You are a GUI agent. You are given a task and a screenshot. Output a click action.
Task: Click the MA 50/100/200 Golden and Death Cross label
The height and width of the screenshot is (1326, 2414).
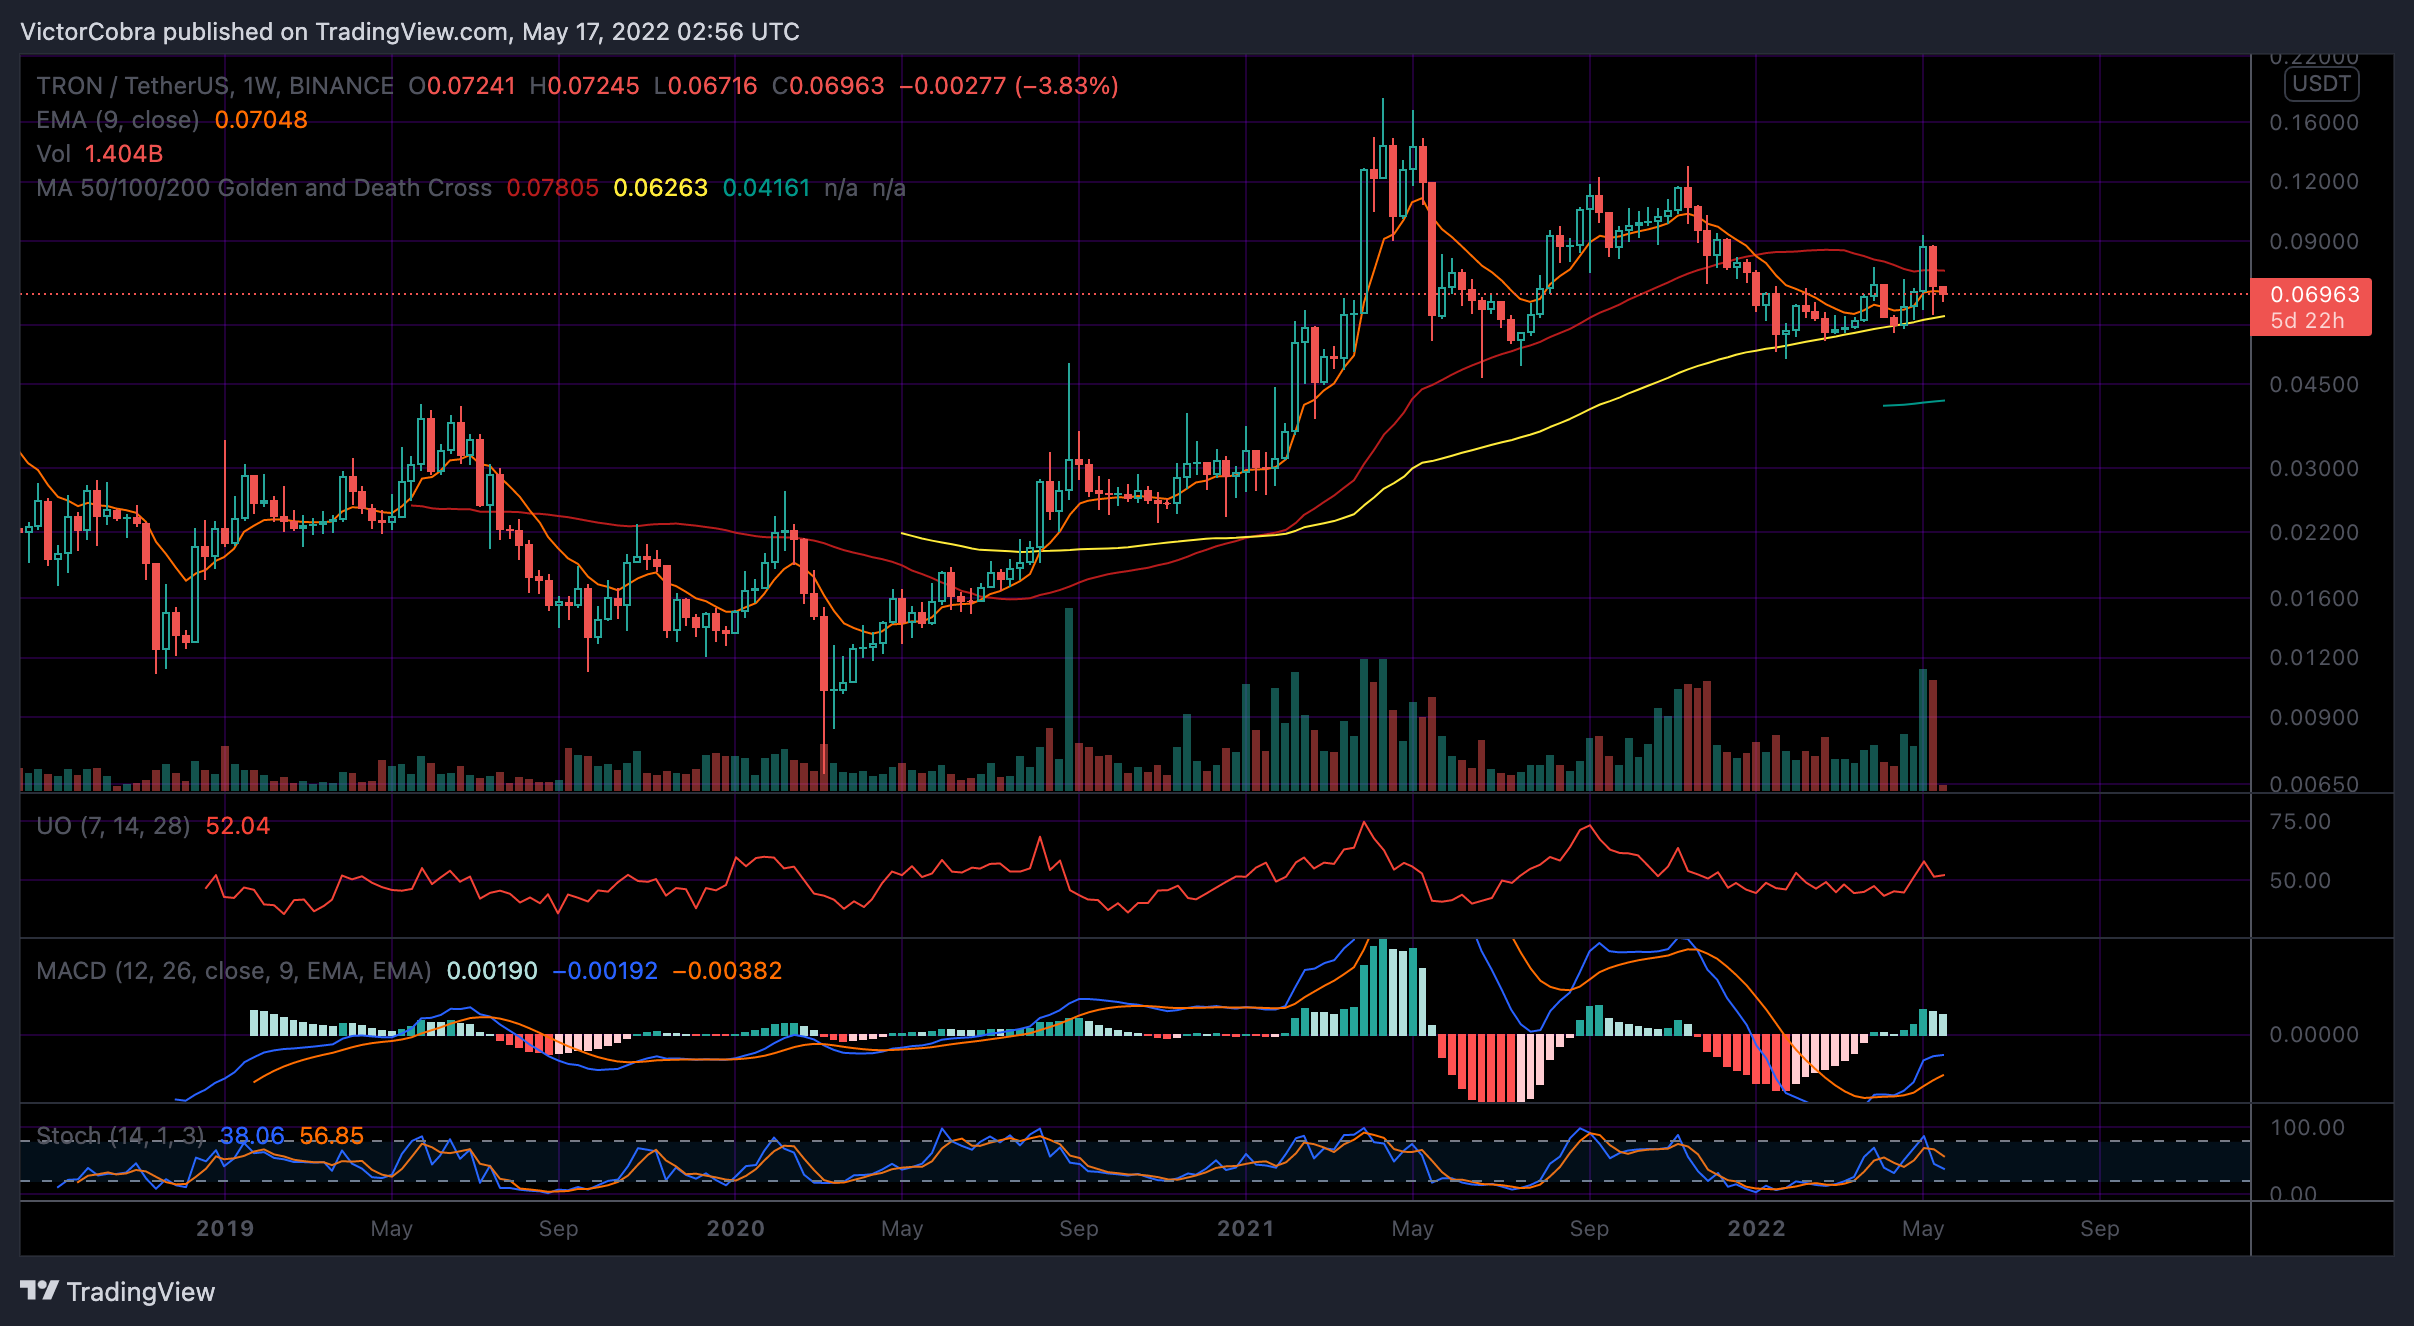264,188
